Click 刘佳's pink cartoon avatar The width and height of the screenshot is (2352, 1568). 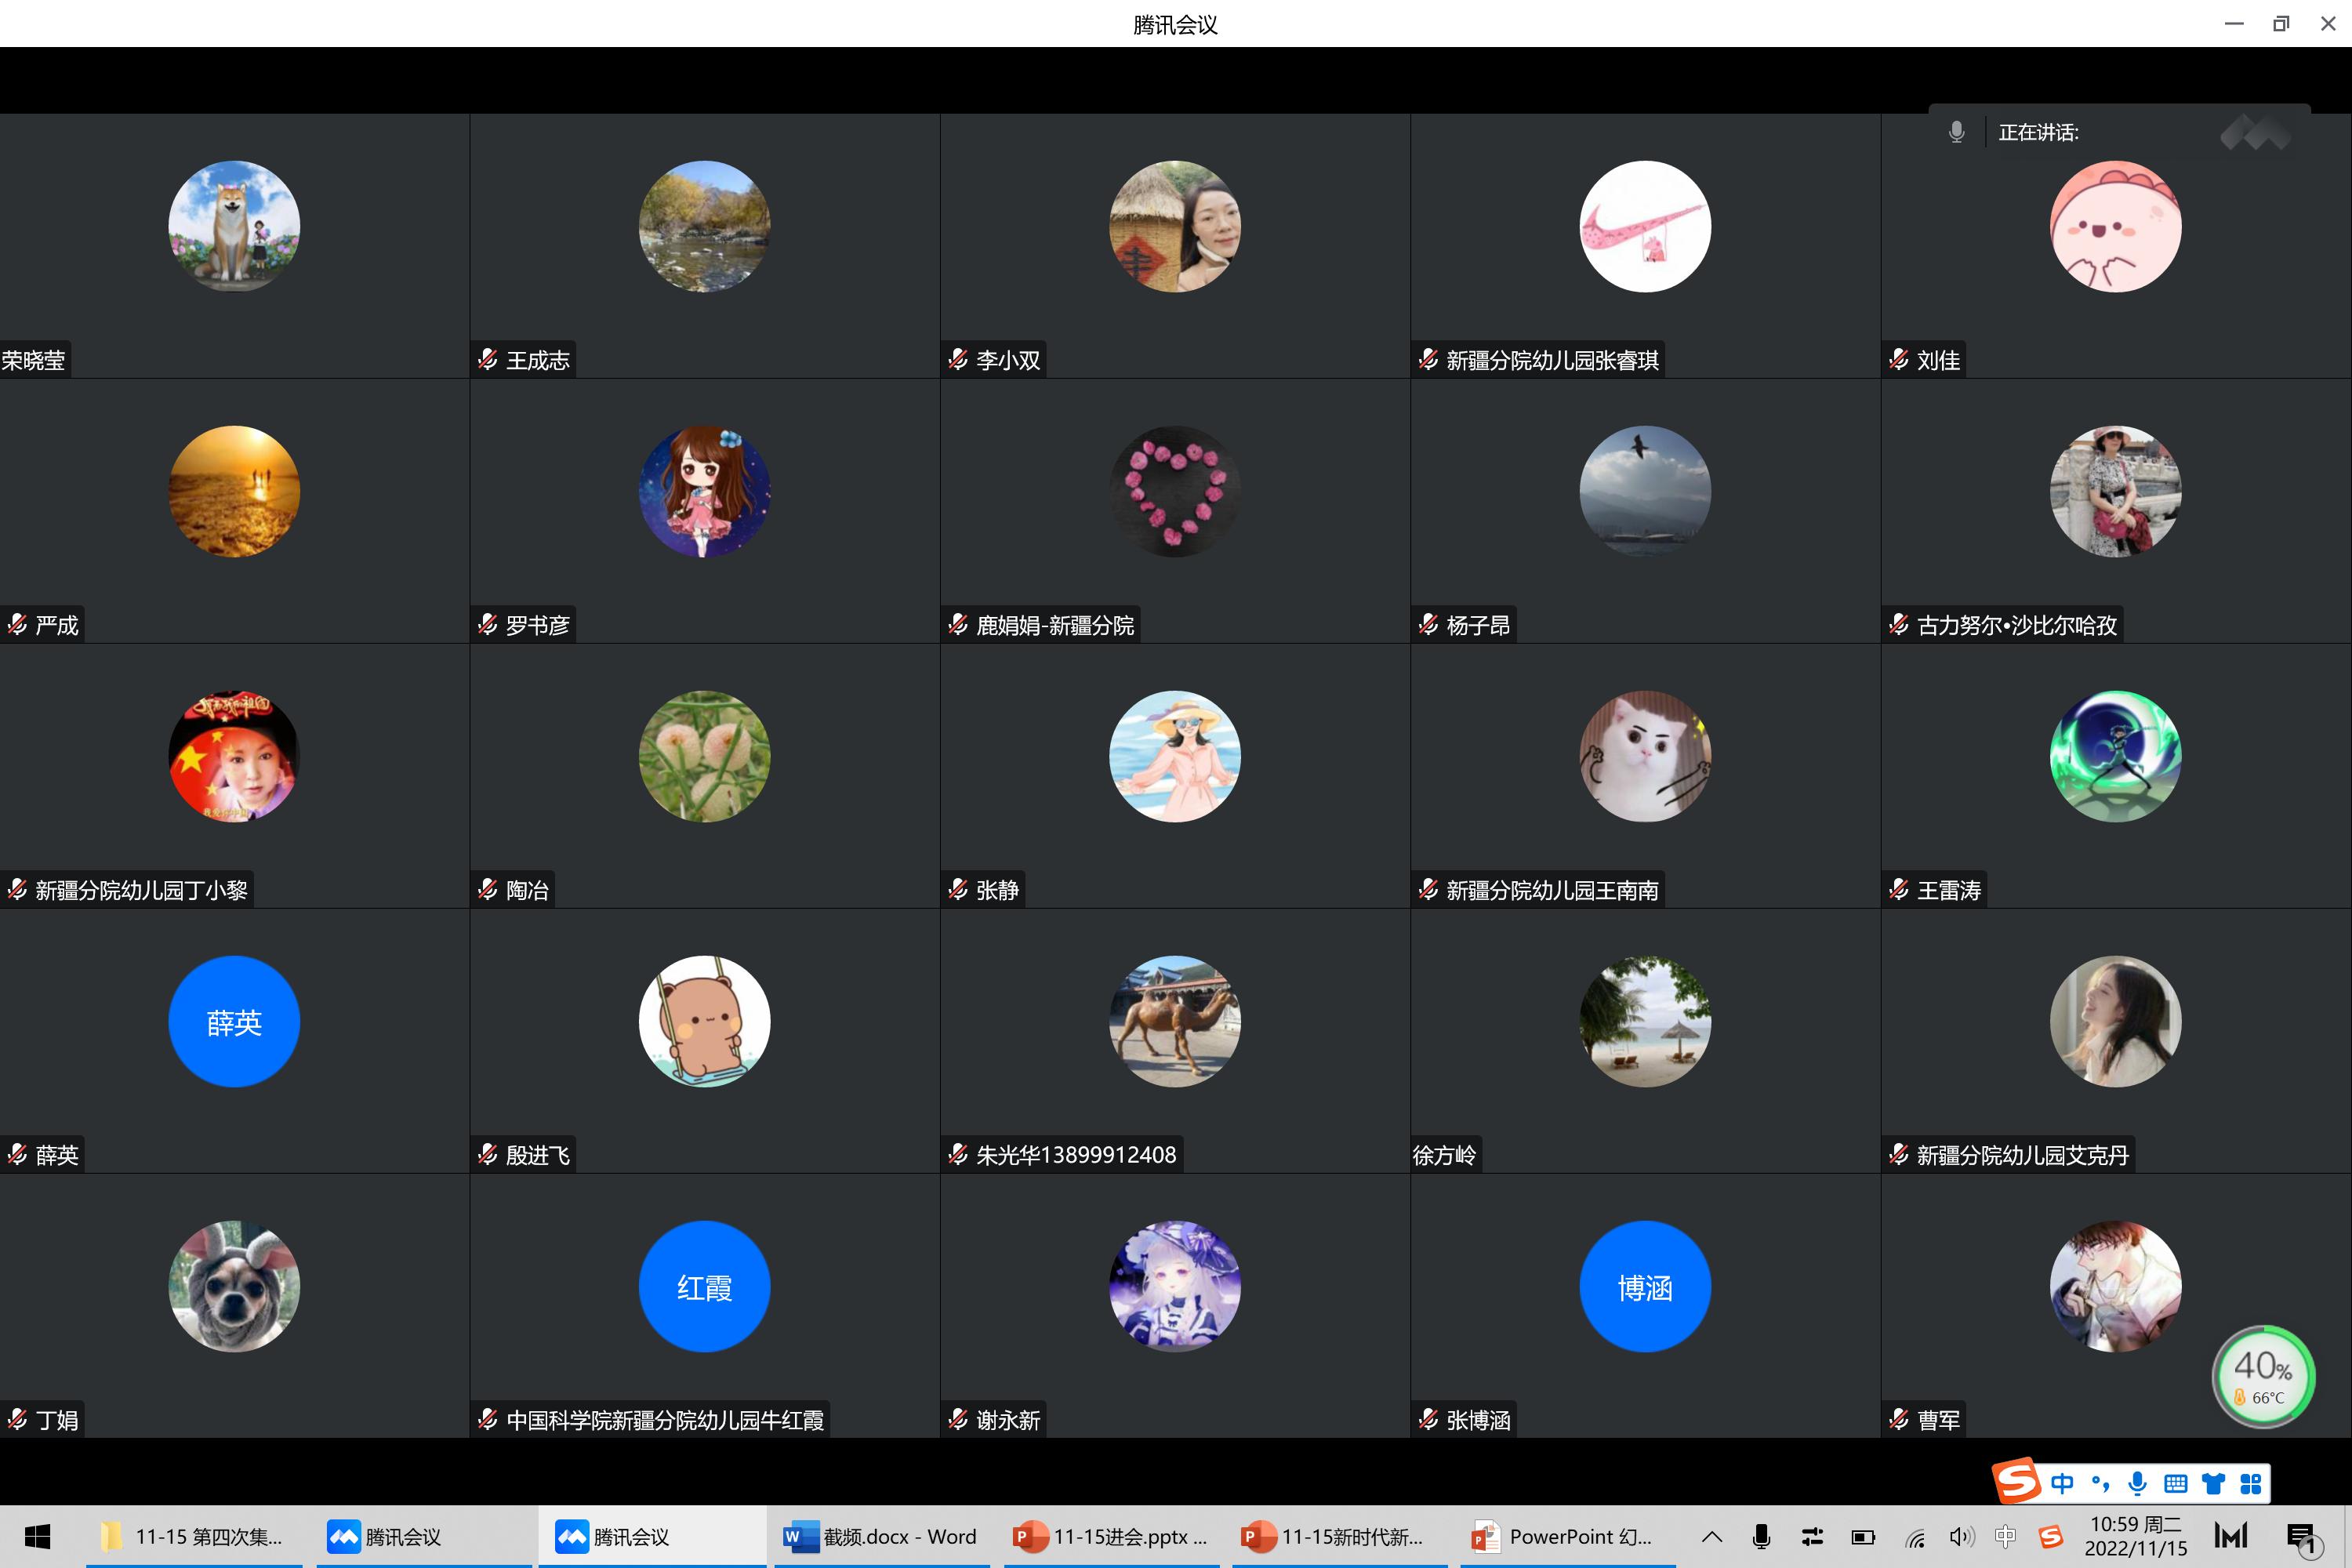2115,226
